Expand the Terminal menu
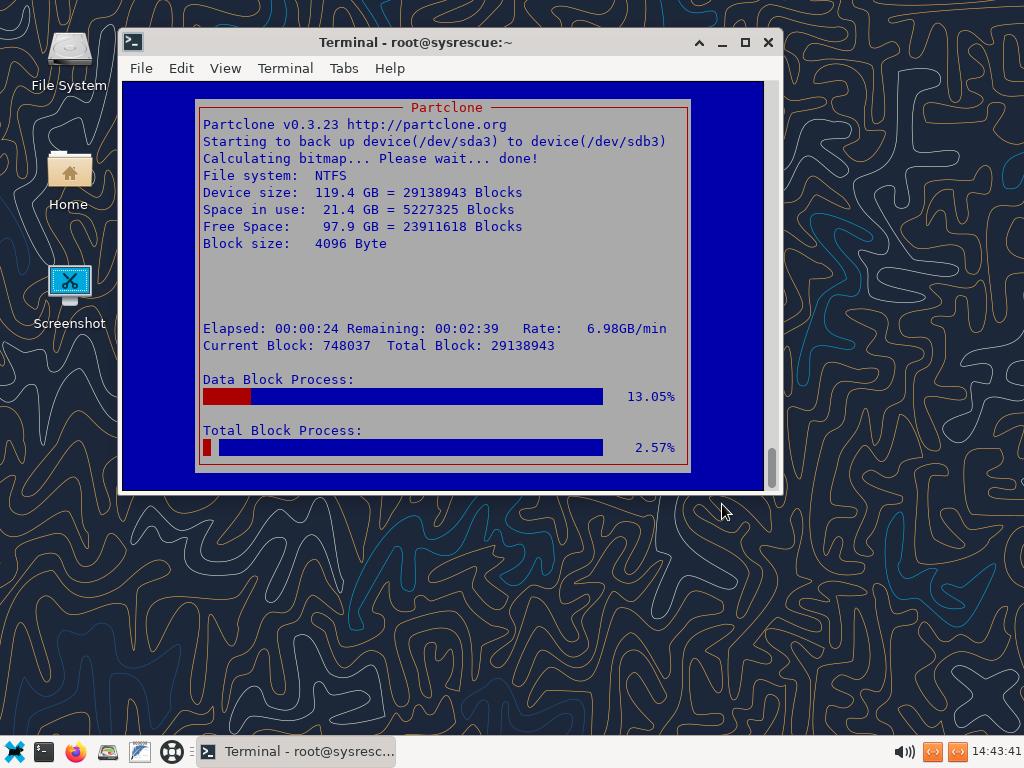This screenshot has width=1024, height=768. (285, 68)
